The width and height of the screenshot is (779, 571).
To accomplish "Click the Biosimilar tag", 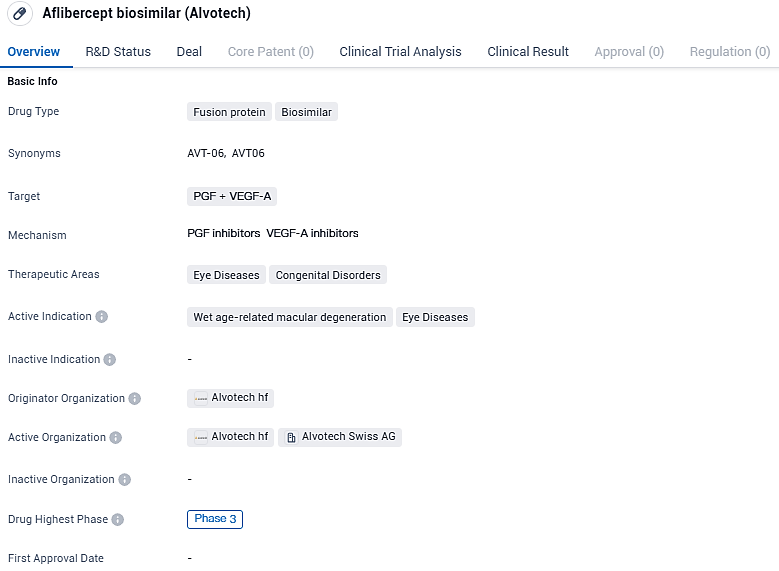I will [306, 112].
